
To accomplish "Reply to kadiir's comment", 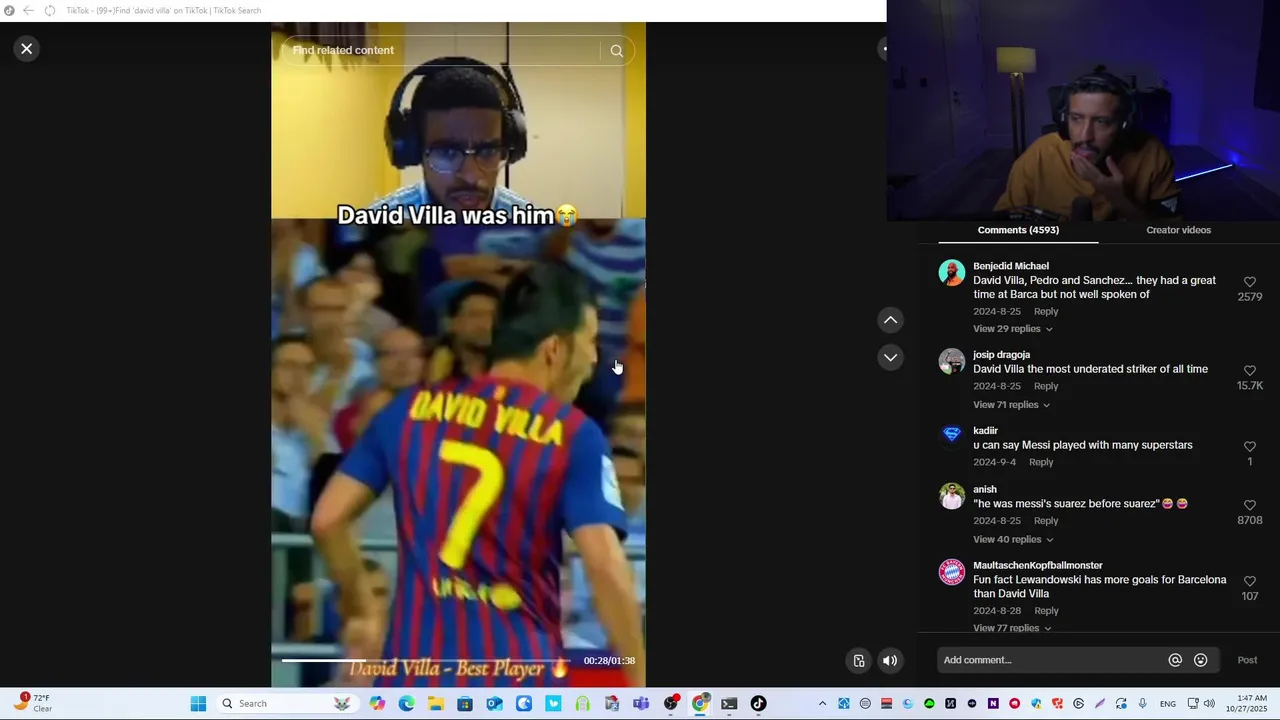I will pos(1041,462).
